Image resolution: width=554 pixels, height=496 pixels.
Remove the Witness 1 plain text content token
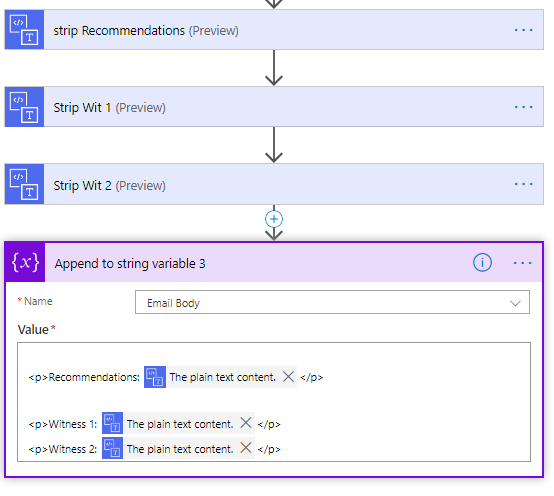pyautogui.click(x=246, y=423)
